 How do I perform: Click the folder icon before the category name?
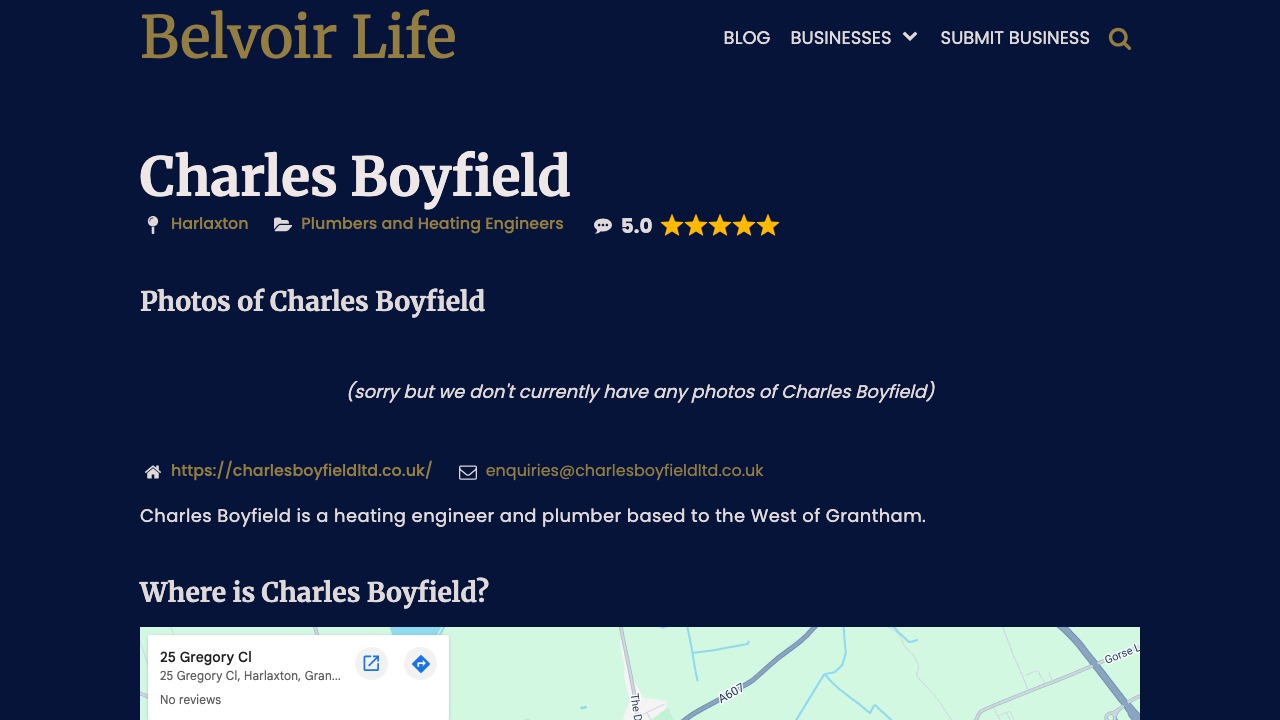pos(283,224)
